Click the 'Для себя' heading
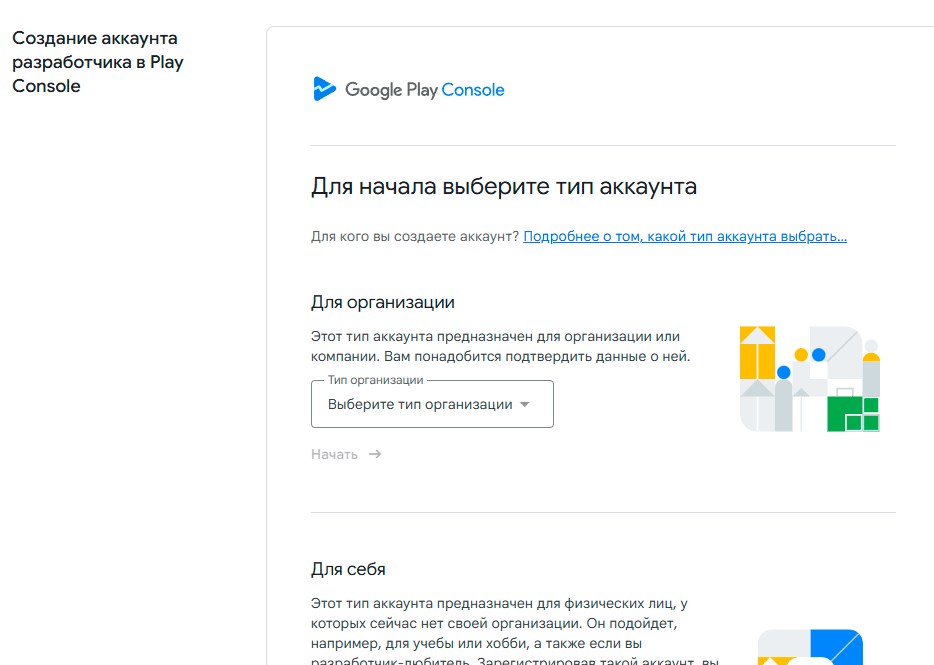This screenshot has width=934, height=665. 348,570
